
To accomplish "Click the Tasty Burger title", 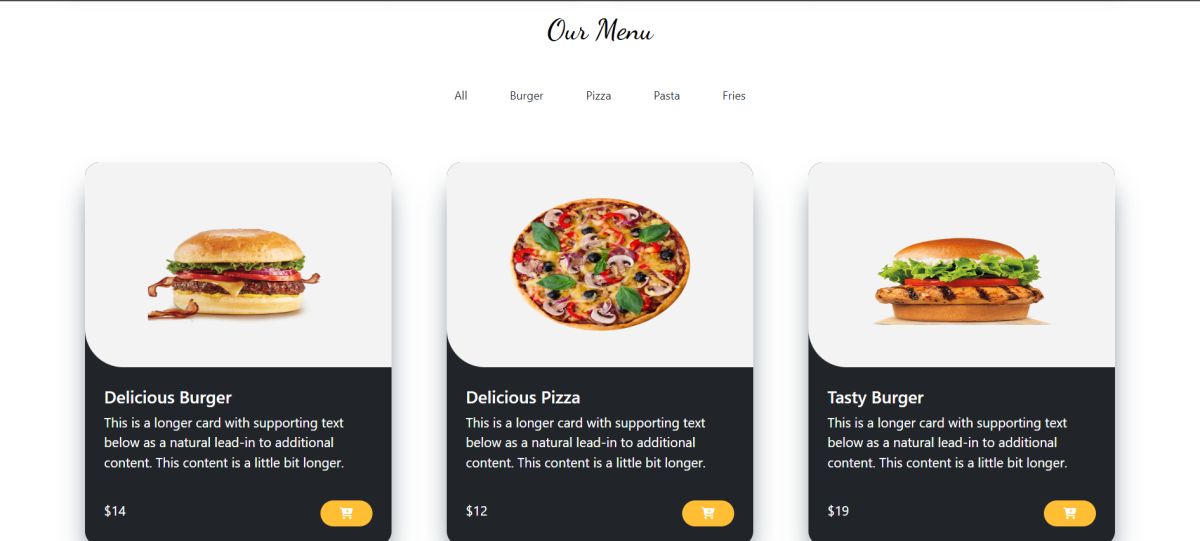I will (876, 397).
